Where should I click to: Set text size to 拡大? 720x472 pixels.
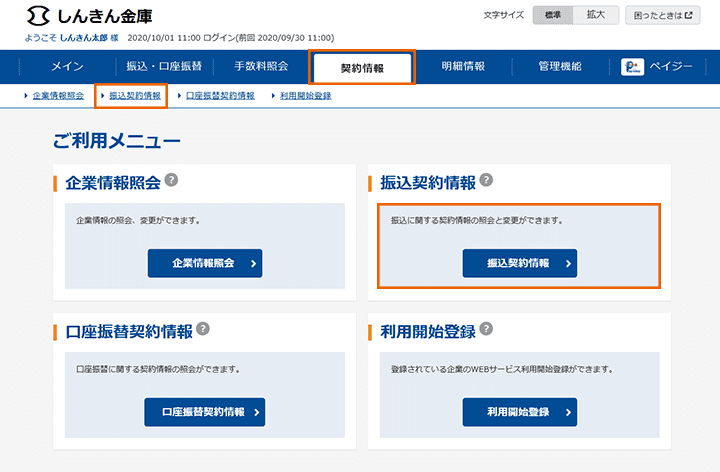point(596,15)
